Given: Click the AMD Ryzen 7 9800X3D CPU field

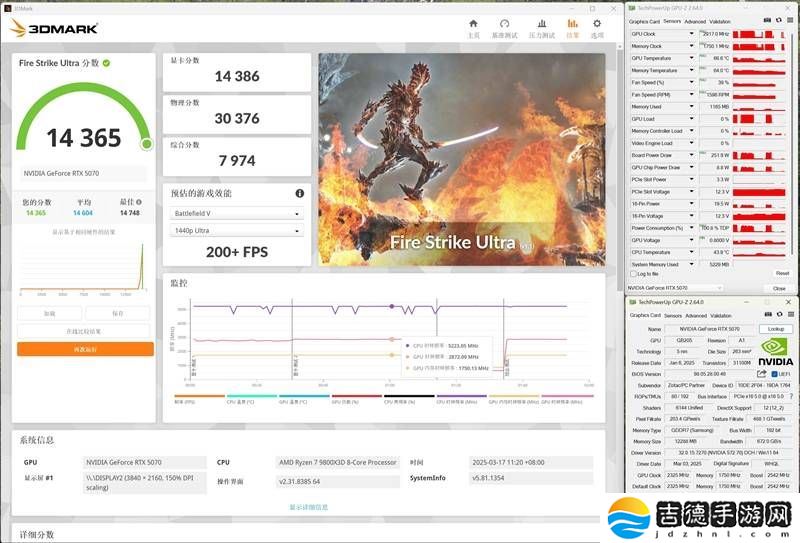Looking at the screenshot, I should [x=337, y=462].
